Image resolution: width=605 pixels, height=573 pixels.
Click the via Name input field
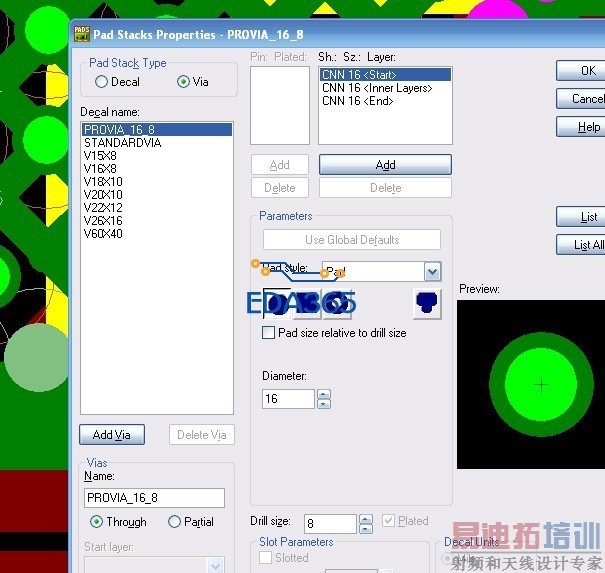click(x=154, y=498)
